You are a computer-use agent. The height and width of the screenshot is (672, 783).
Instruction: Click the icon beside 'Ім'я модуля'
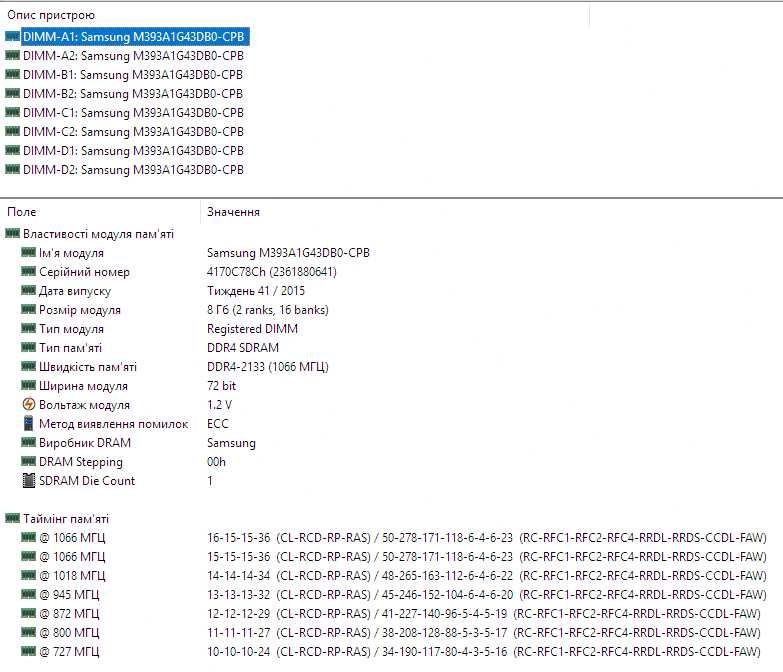[x=28, y=252]
